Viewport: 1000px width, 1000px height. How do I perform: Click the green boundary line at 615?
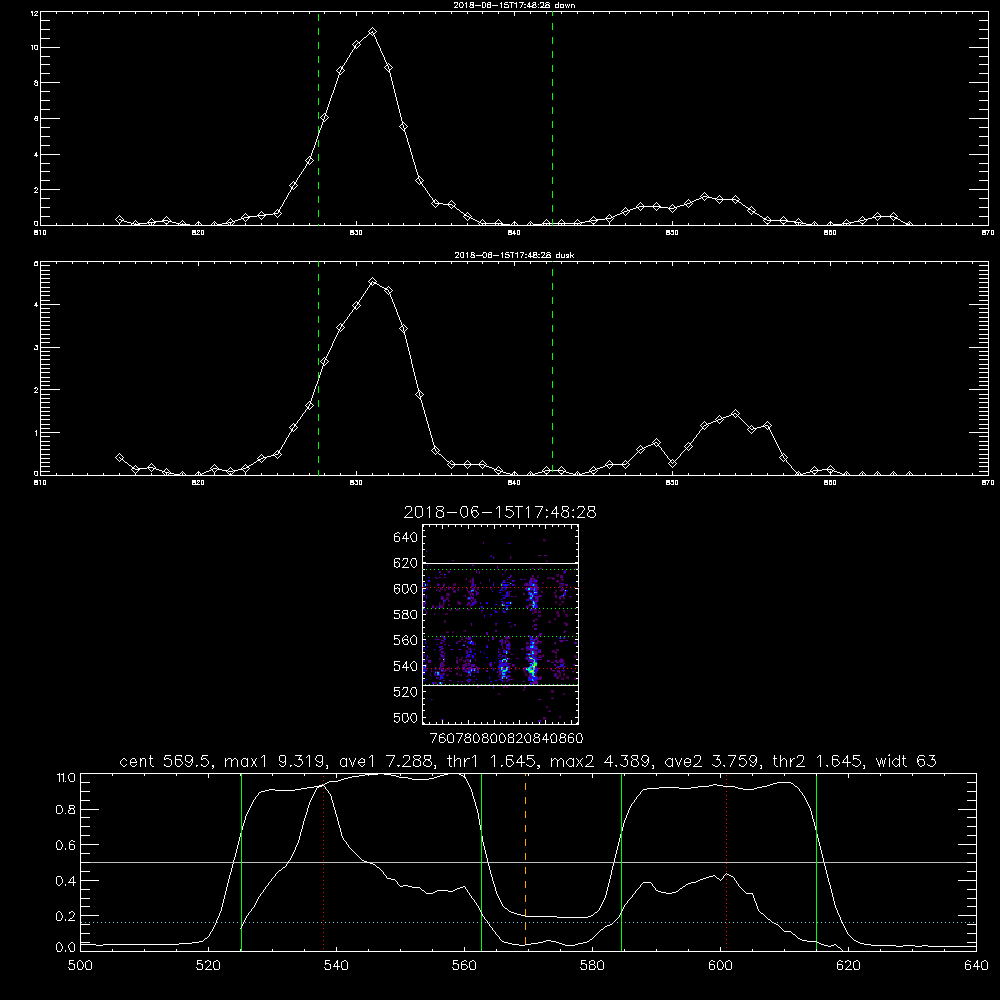pos(816,861)
